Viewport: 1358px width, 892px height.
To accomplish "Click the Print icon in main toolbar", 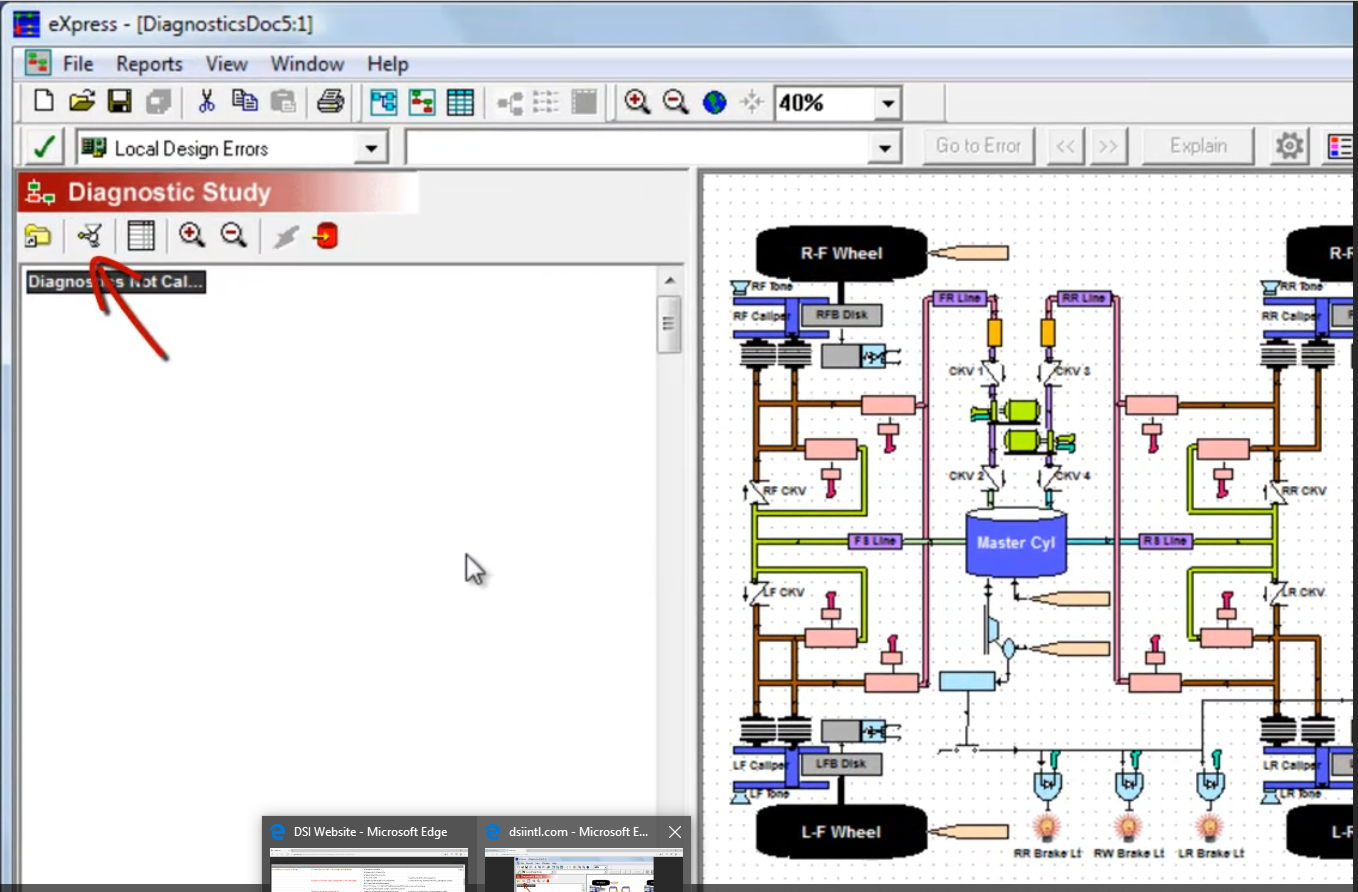I will point(331,102).
